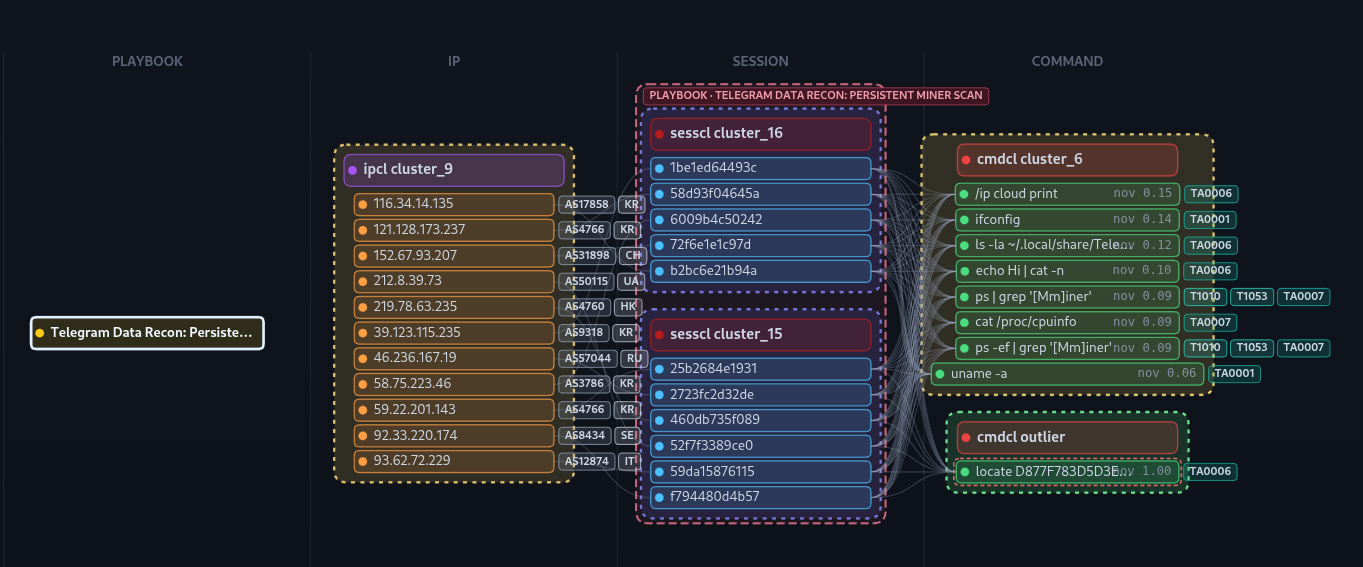This screenshot has width=1363, height=567.
Task: Select IP node 152.67.93.207
Action: point(454,256)
